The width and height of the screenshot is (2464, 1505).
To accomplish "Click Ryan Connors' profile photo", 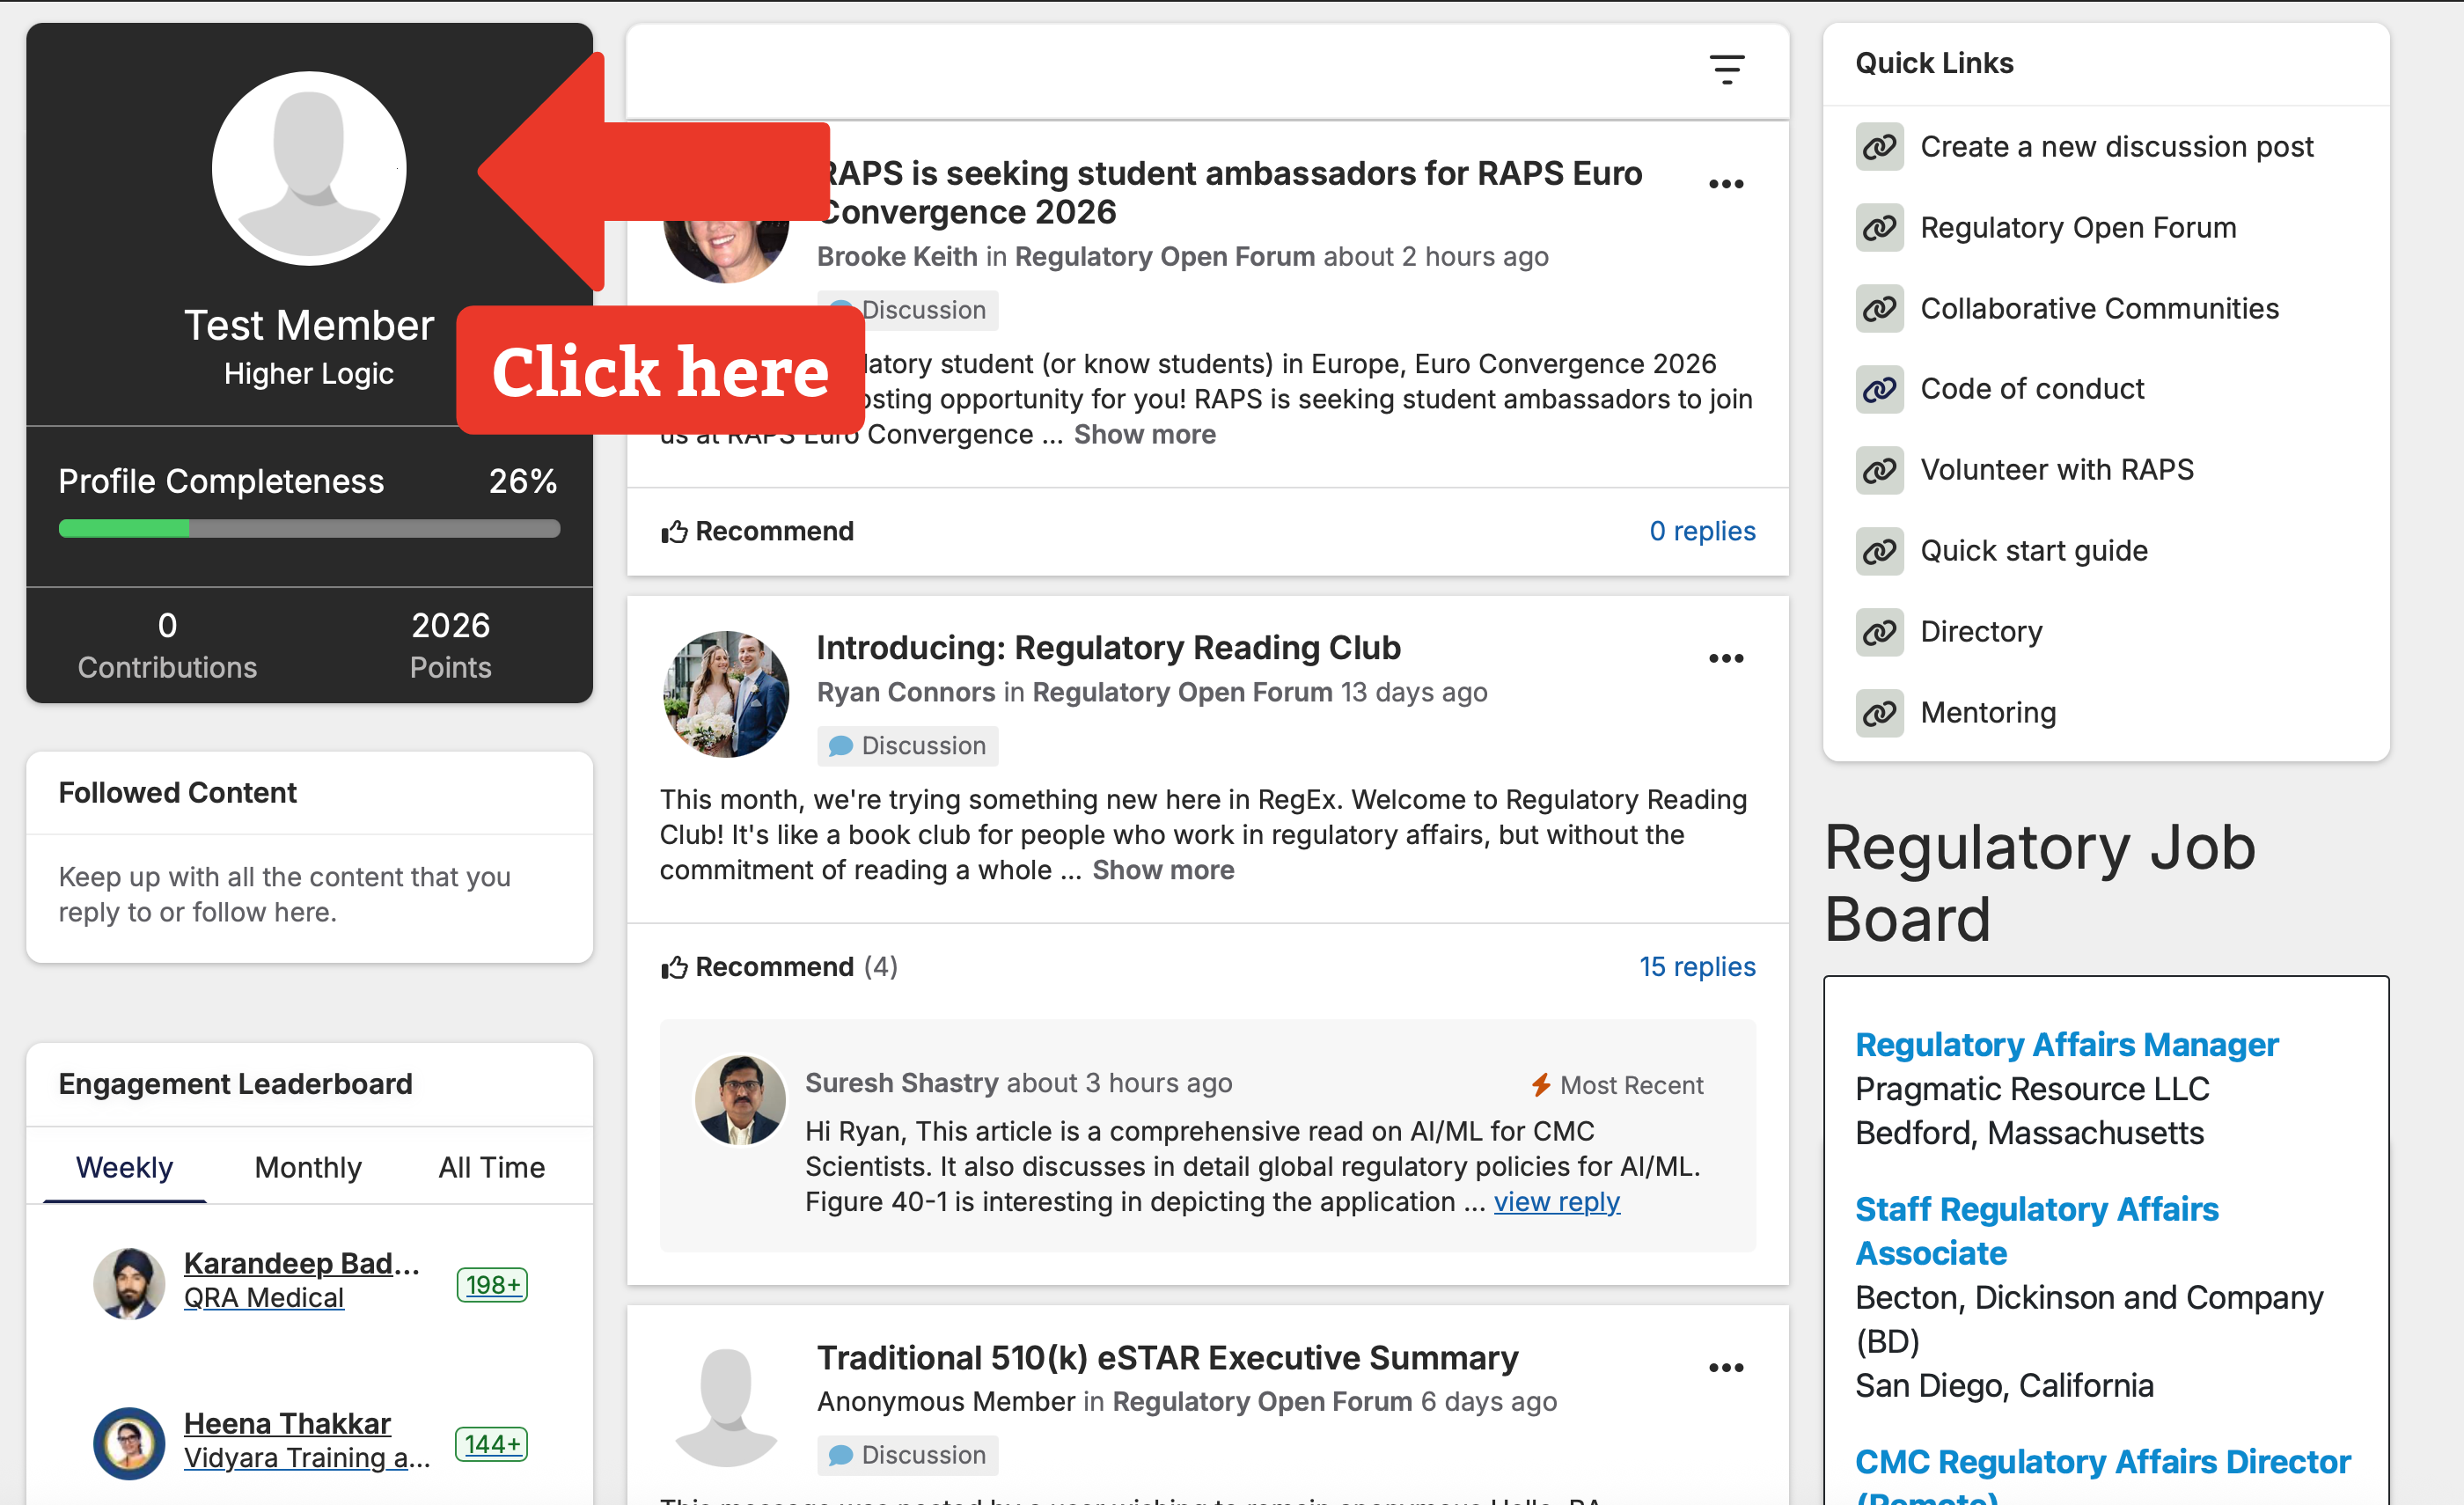I will pyautogui.click(x=726, y=693).
